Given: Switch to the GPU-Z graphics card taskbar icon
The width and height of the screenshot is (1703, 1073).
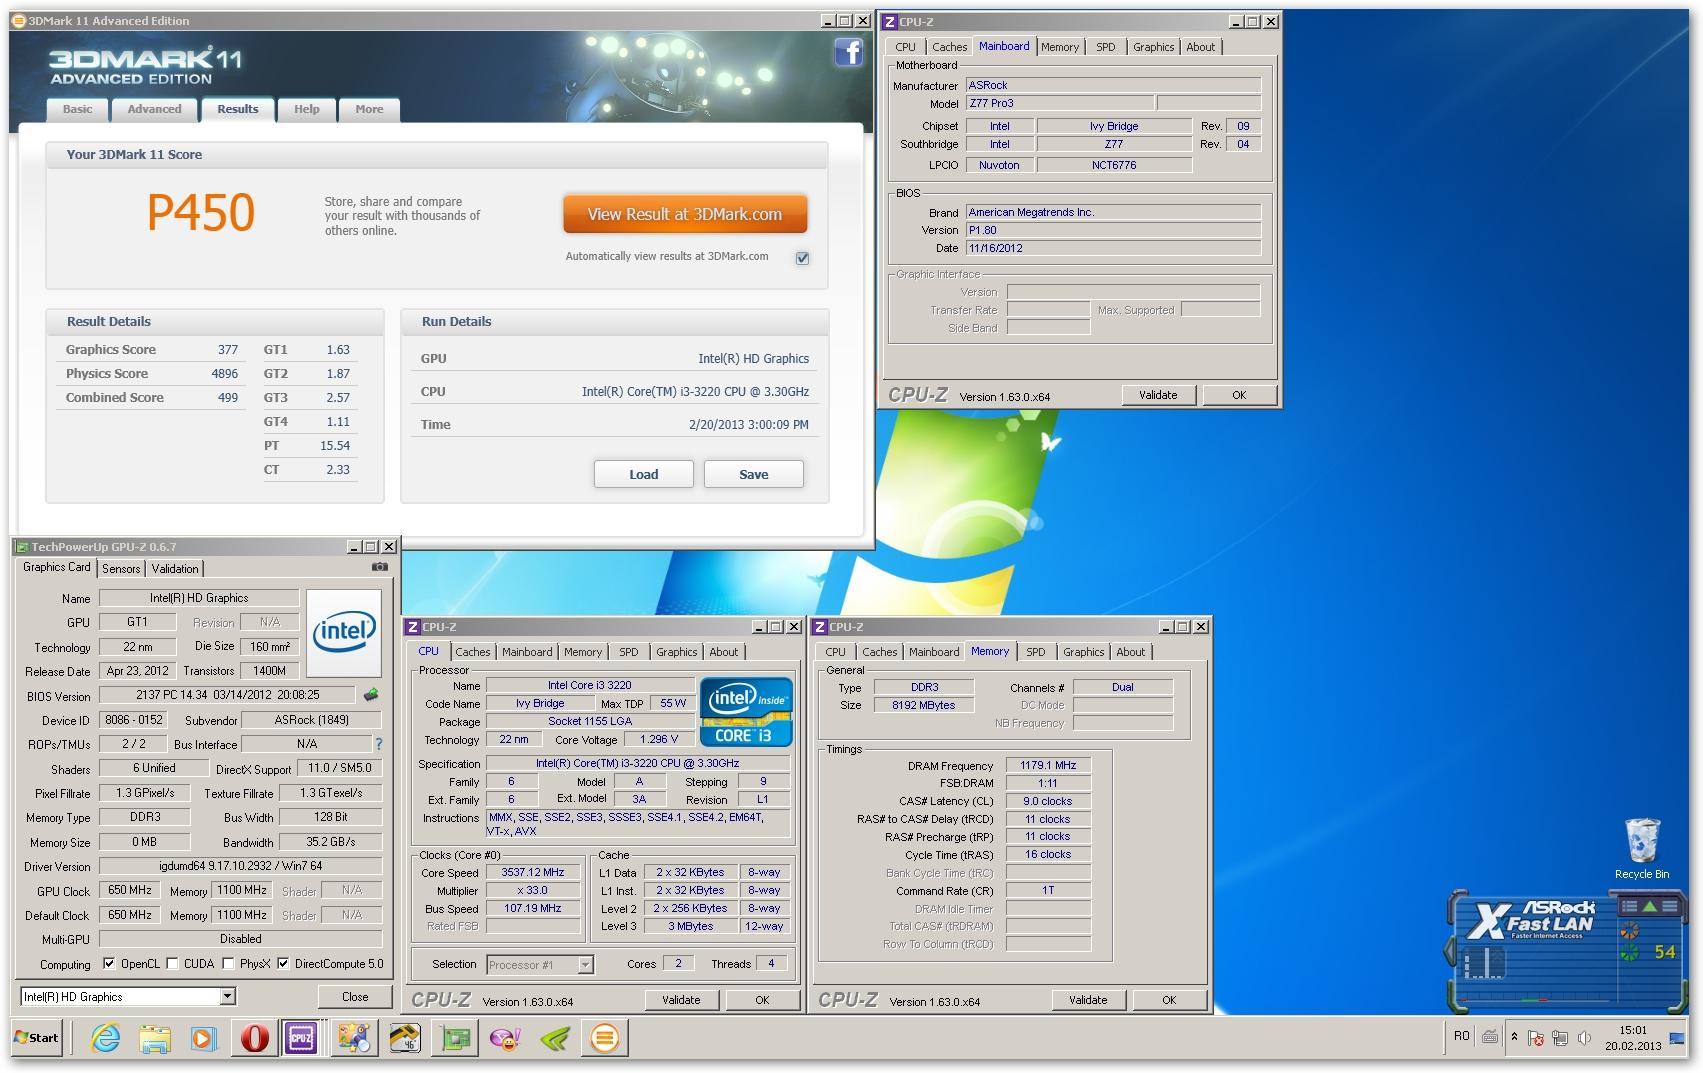Looking at the screenshot, I should pyautogui.click(x=454, y=1038).
